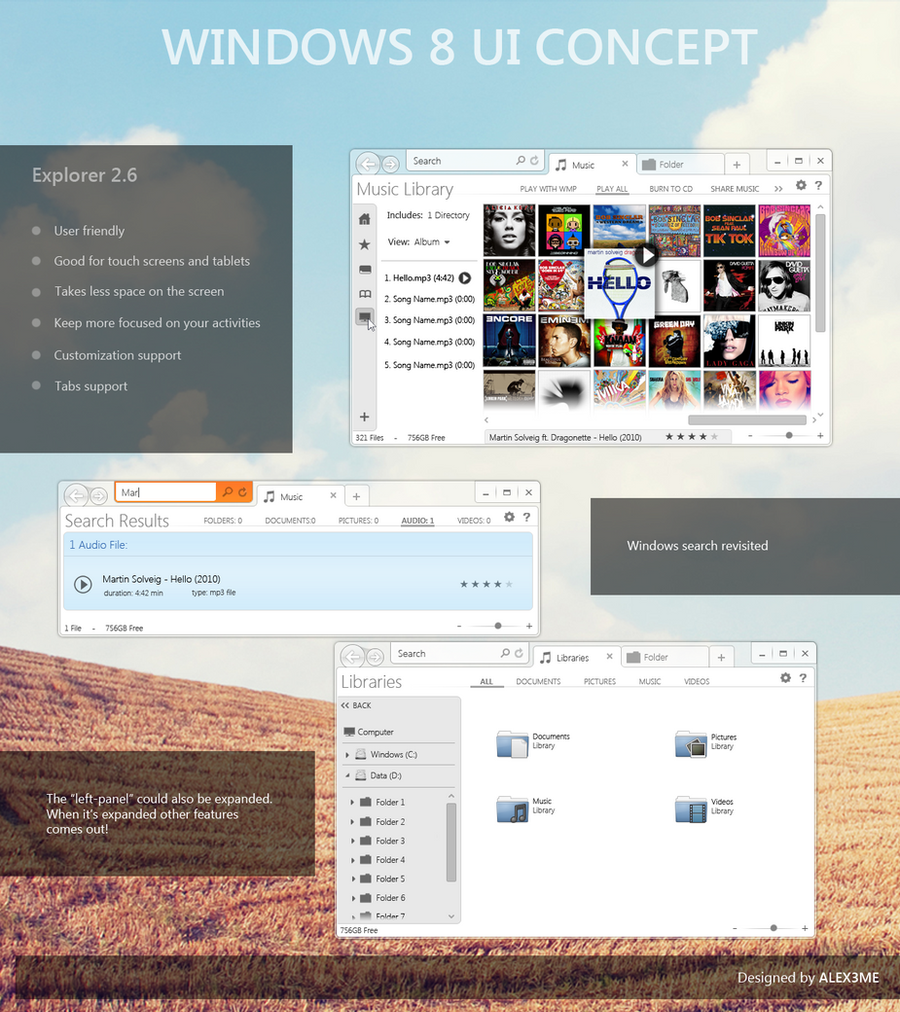The height and width of the screenshot is (1012, 900).
Task: Close the Music tab in Music Library window
Action: tap(625, 164)
